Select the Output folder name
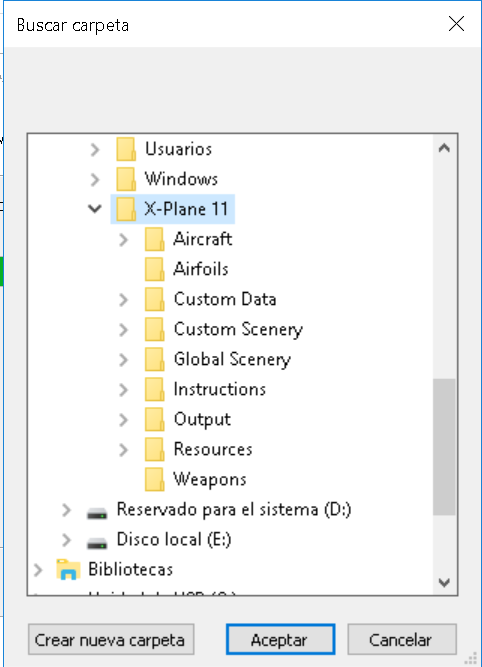This screenshot has height=667, width=482. [202, 419]
